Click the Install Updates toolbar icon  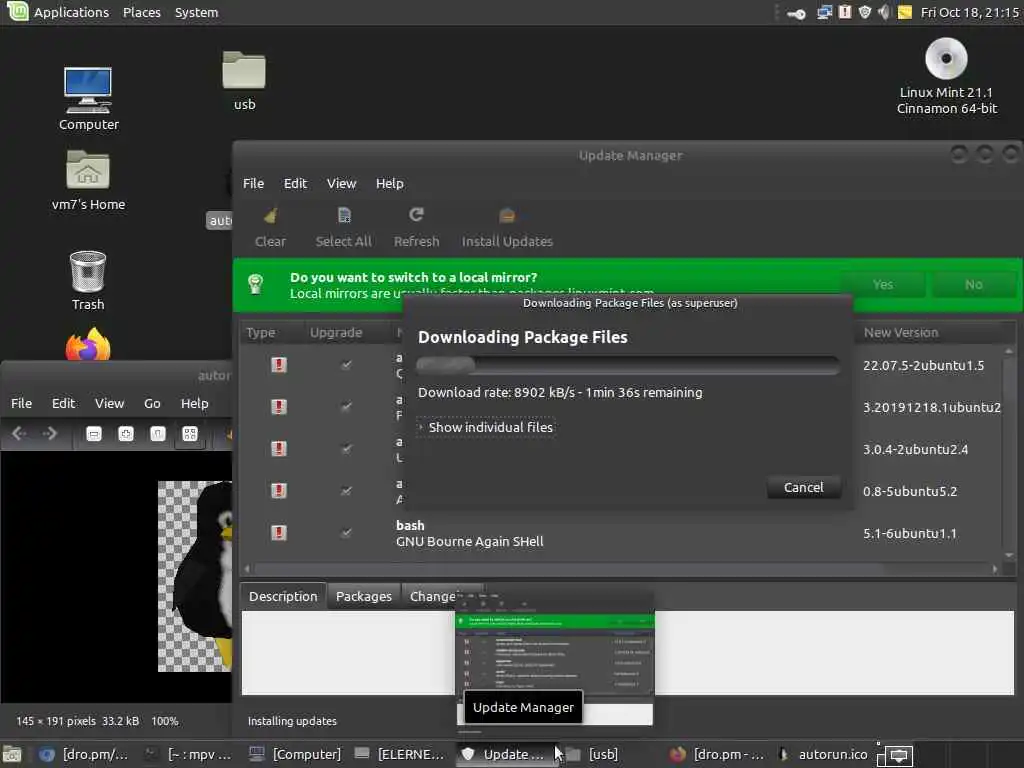507,215
